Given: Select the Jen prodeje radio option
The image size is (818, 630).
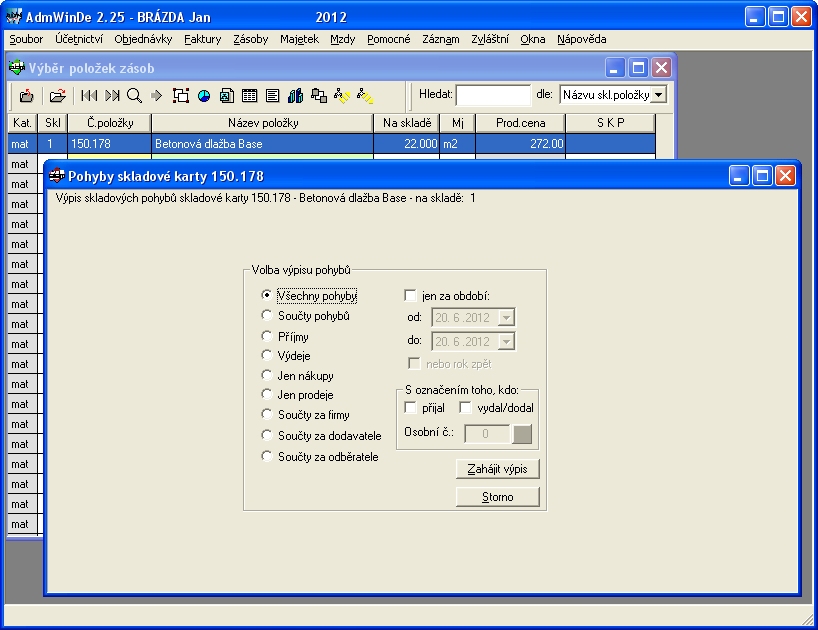Looking at the screenshot, I should [267, 394].
